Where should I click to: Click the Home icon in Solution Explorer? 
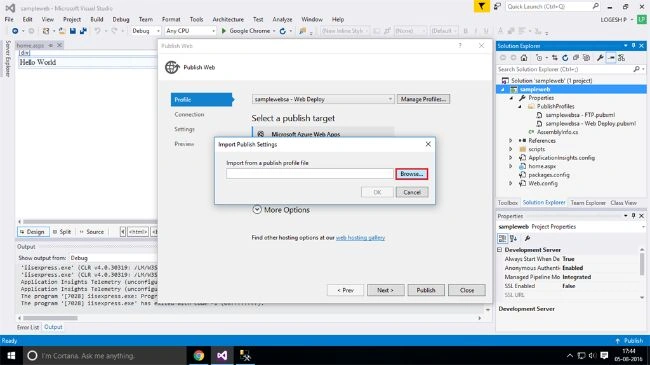pyautogui.click(x=524, y=58)
